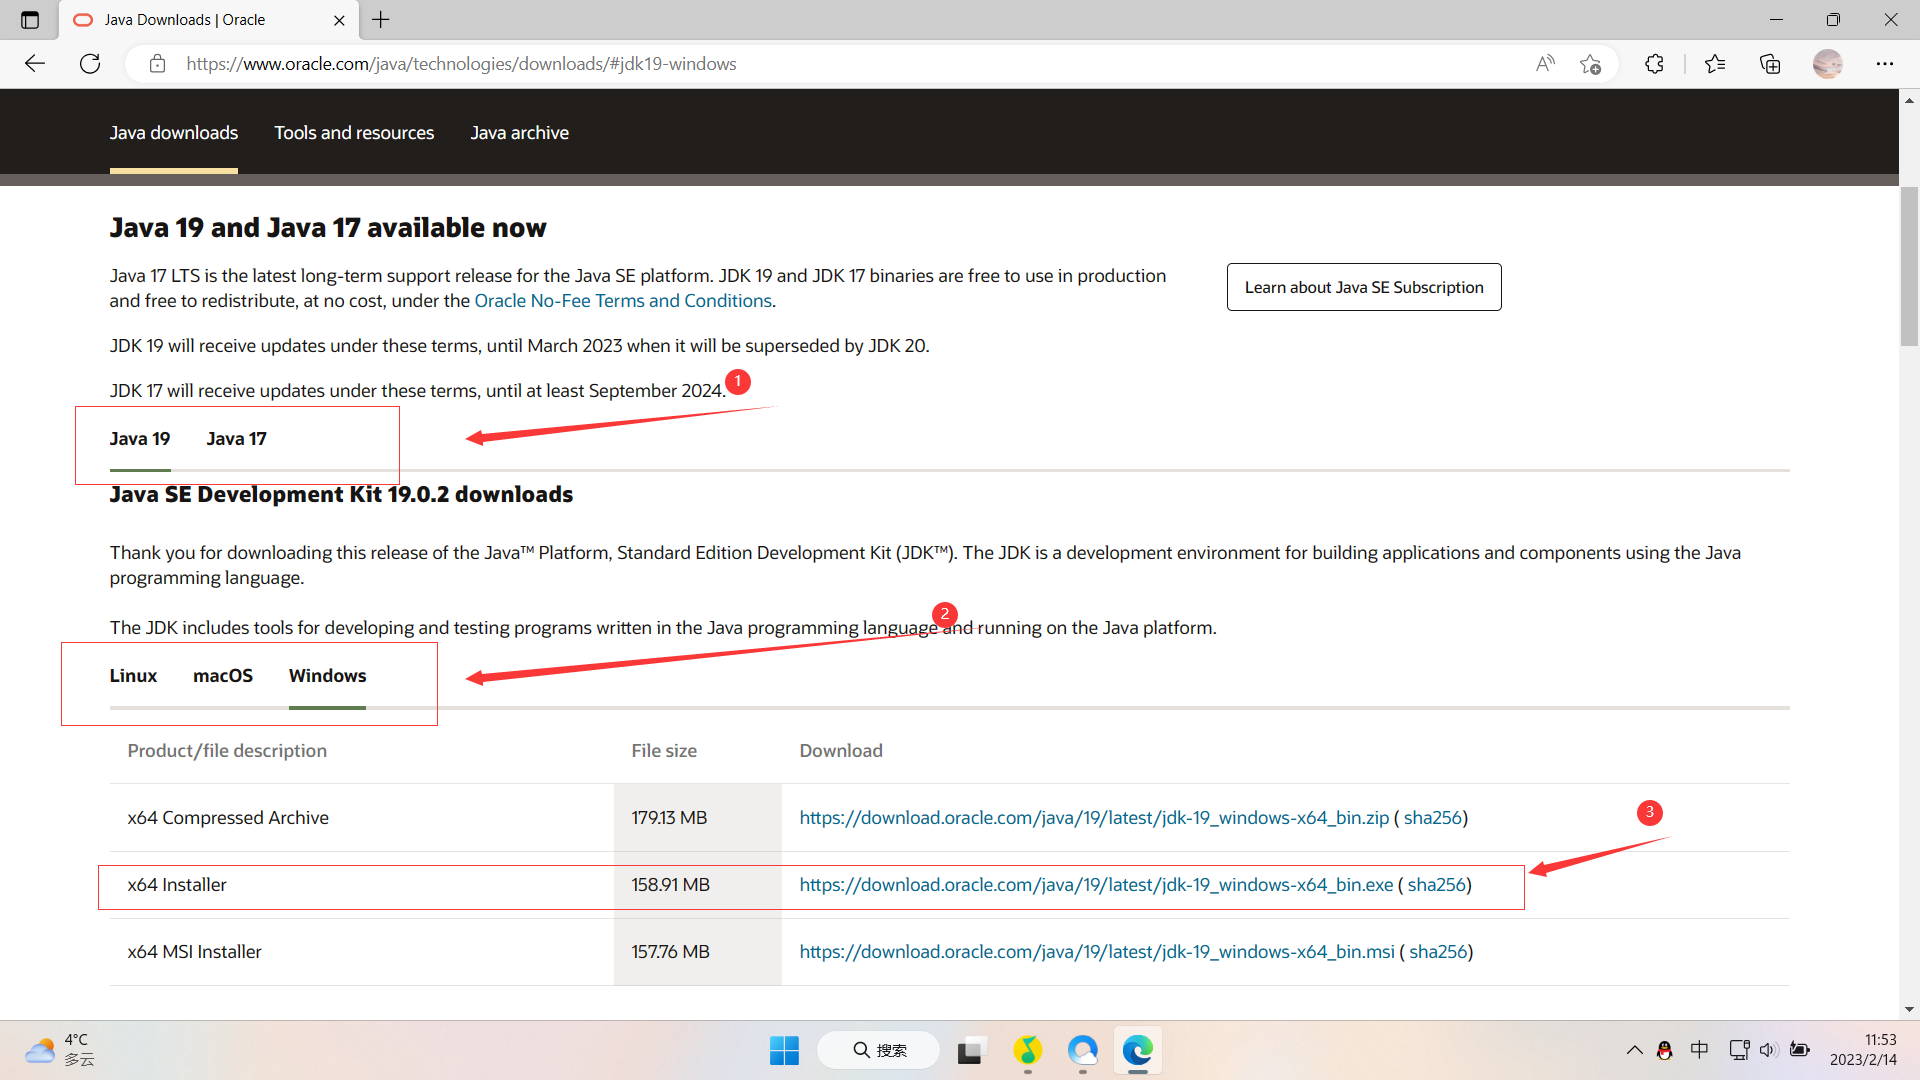Open the weather widget
Viewport: 1920px width, 1080px height.
(60, 1050)
